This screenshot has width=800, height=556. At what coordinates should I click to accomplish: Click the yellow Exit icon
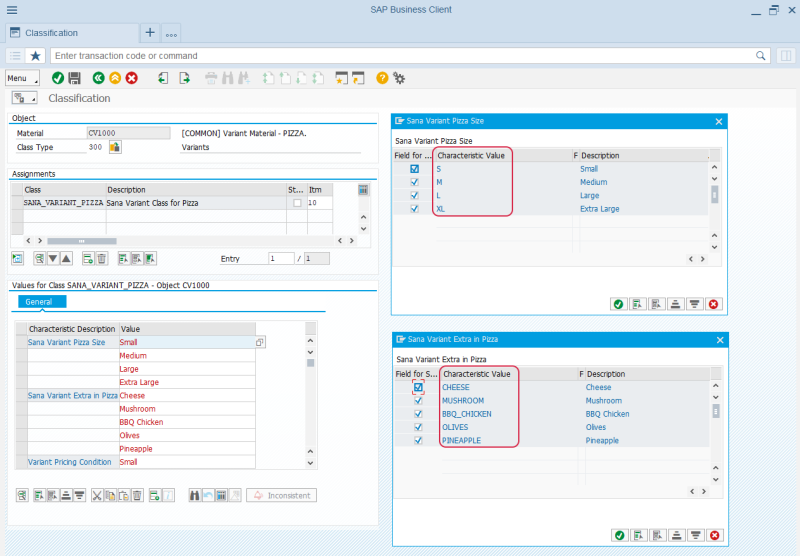click(115, 78)
